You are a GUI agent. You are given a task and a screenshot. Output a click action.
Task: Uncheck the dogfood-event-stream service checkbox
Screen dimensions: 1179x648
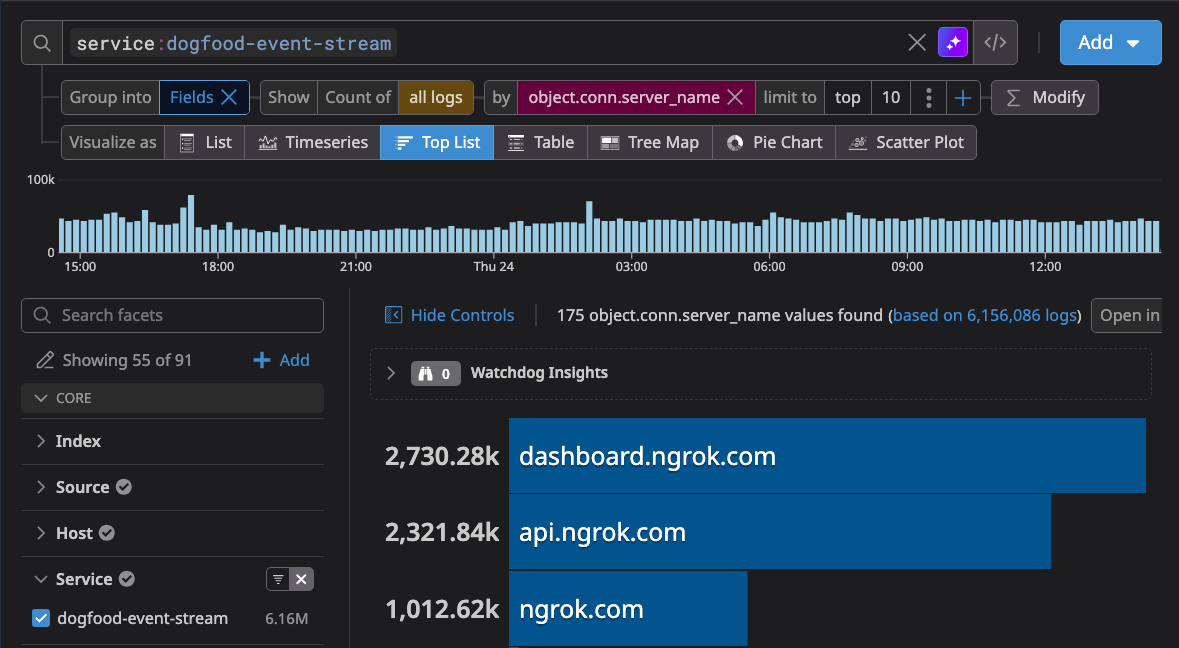click(41, 618)
